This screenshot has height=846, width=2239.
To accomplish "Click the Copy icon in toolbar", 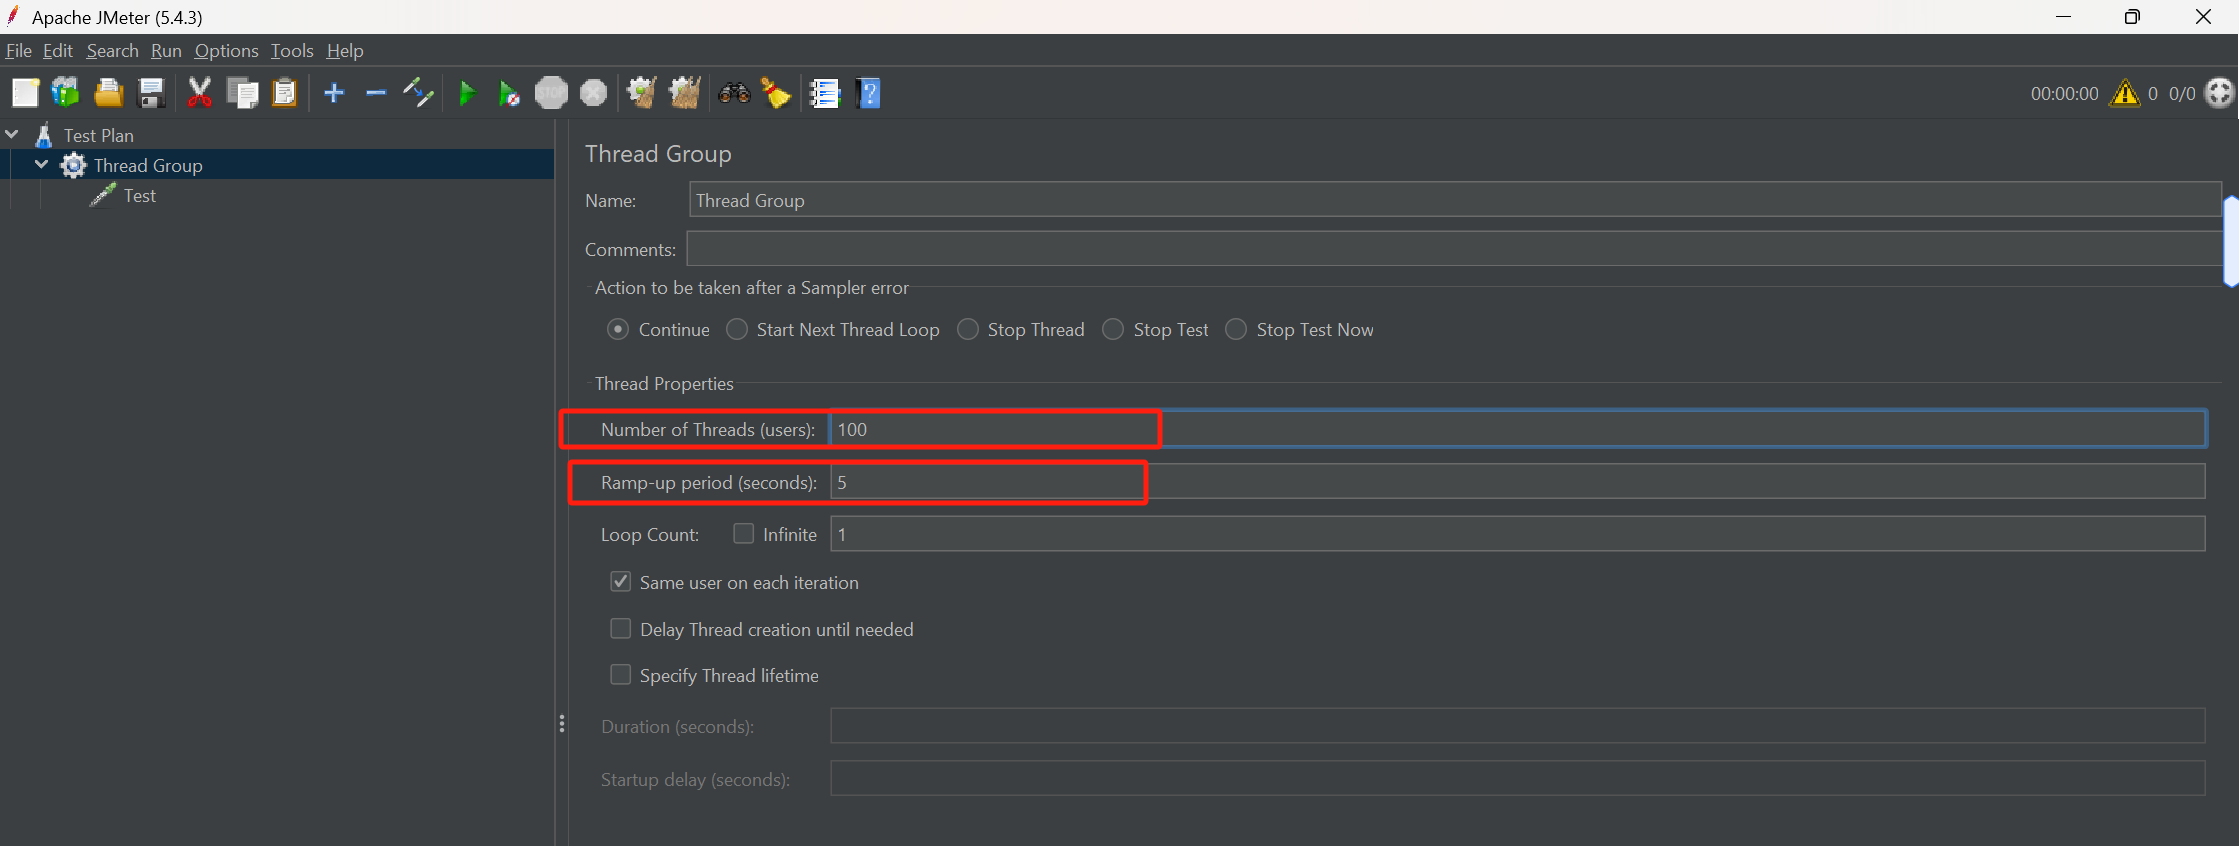I will [x=243, y=93].
